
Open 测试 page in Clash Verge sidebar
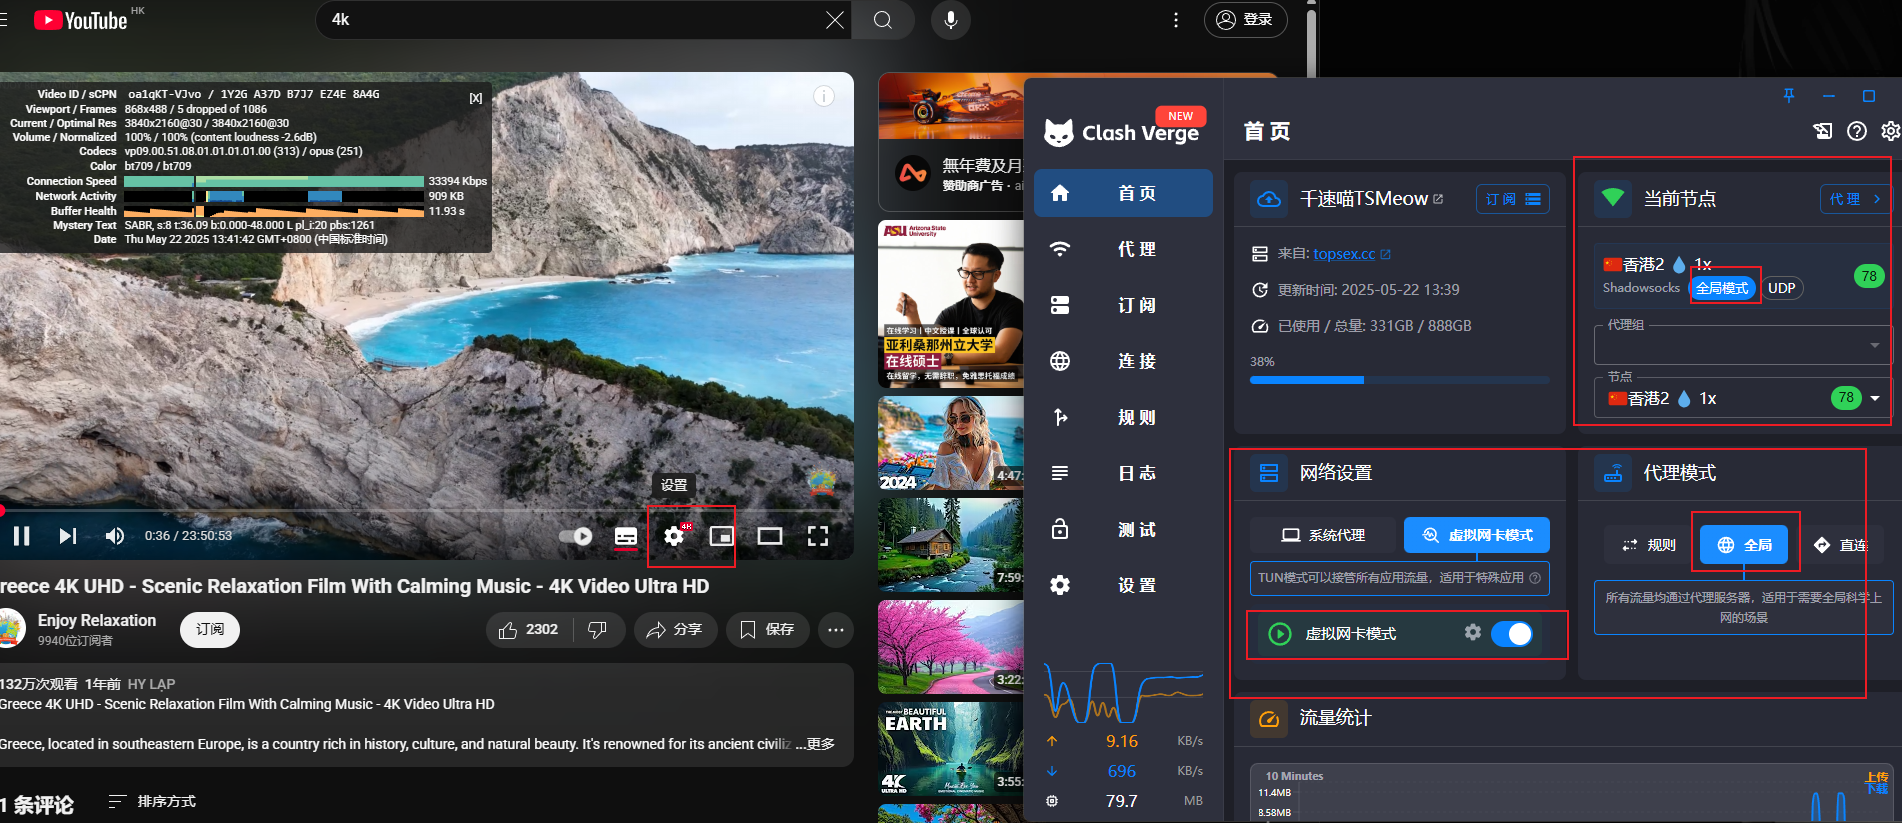coord(1123,529)
